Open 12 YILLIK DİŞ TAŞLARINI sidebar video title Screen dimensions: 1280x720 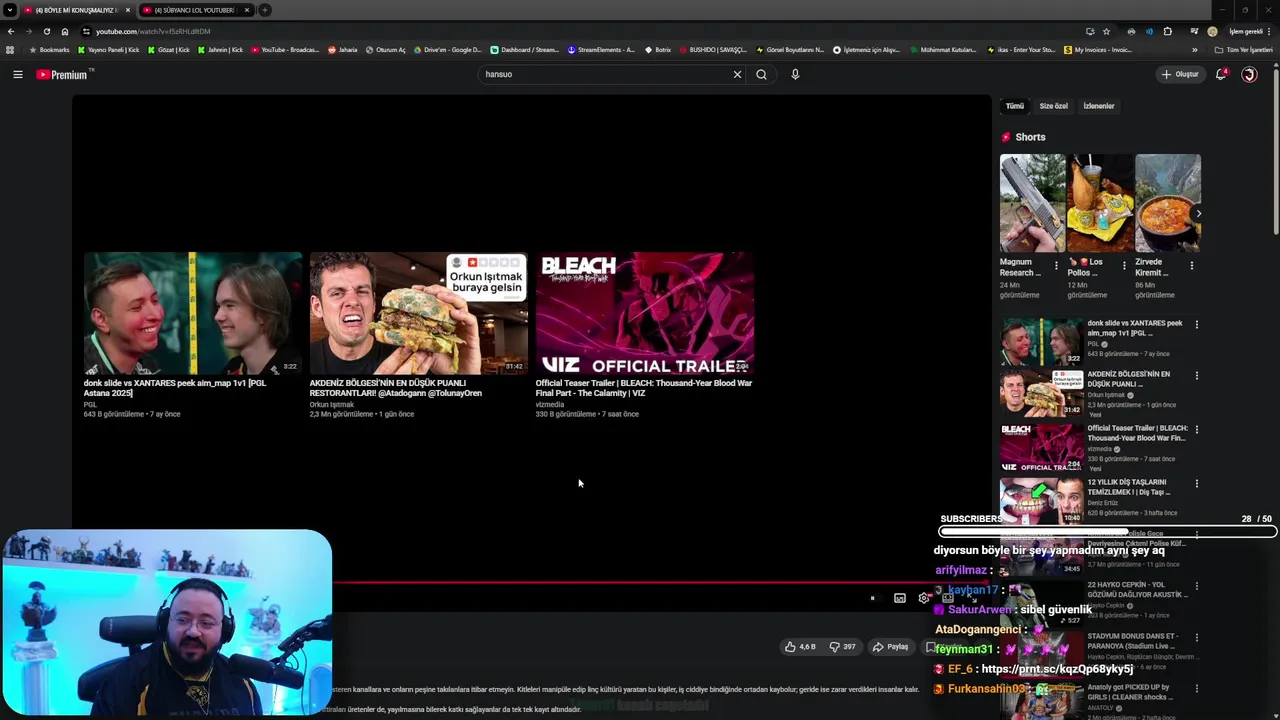tap(1129, 487)
